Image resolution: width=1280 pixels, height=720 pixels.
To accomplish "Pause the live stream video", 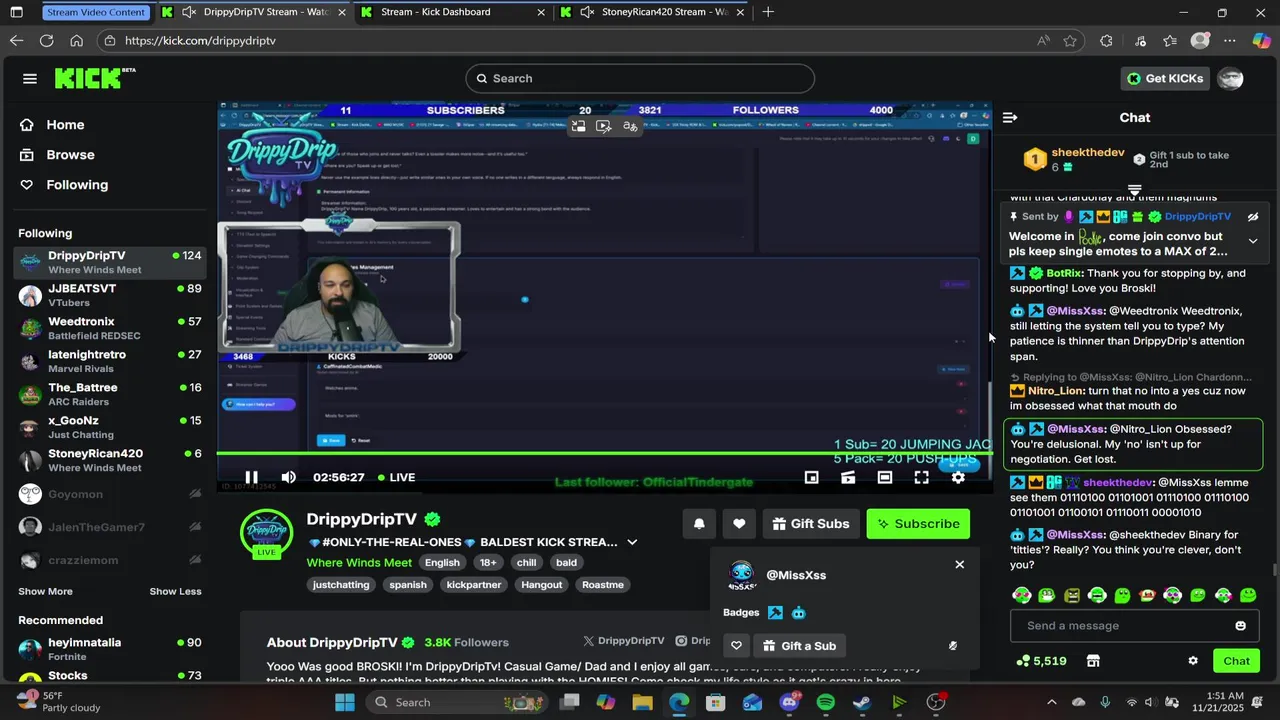I will click(x=251, y=477).
